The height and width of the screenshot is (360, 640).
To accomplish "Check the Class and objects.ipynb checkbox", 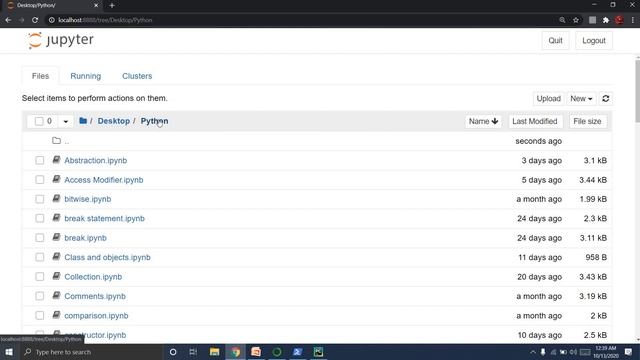I will point(40,257).
